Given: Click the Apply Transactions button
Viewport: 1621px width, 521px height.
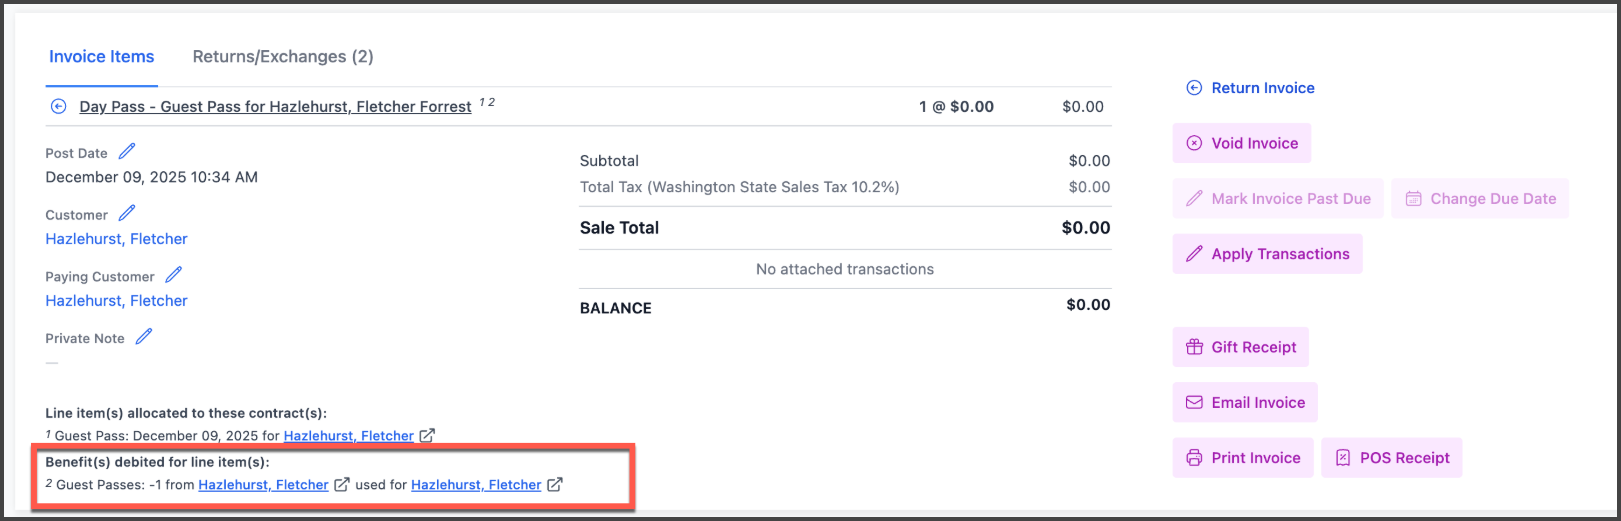Looking at the screenshot, I should point(1267,254).
